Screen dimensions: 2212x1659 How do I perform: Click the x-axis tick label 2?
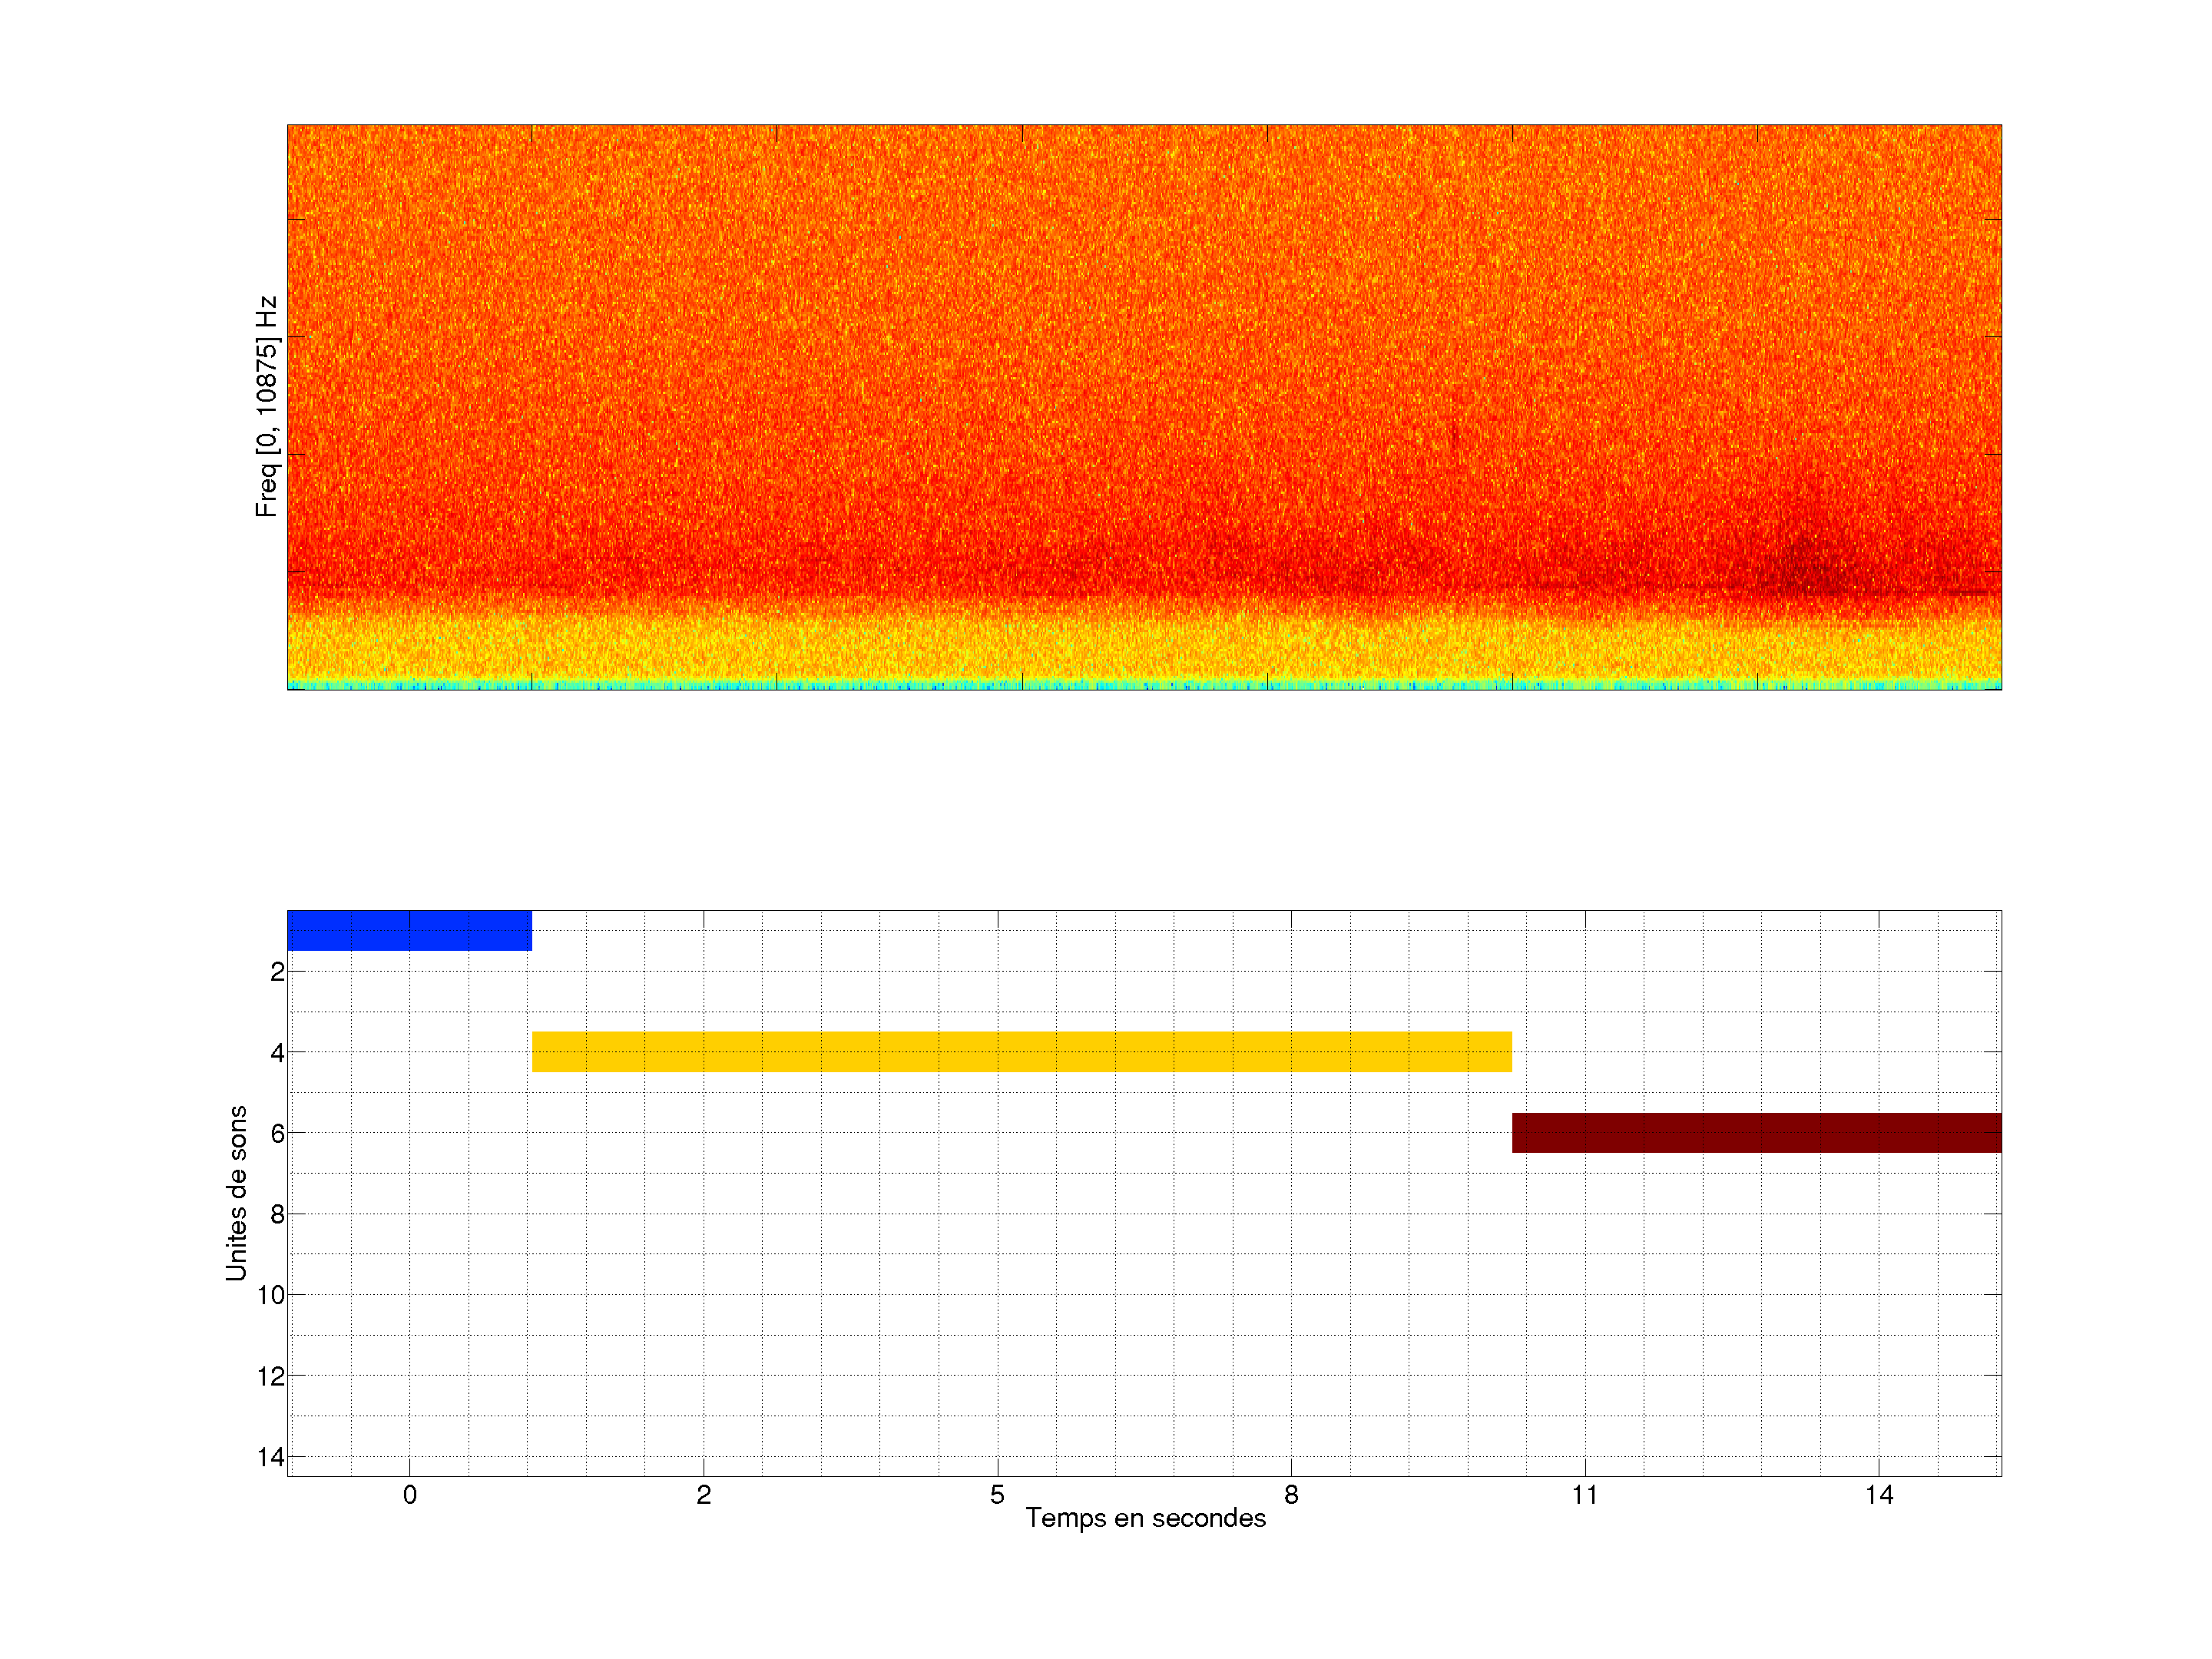(703, 1495)
